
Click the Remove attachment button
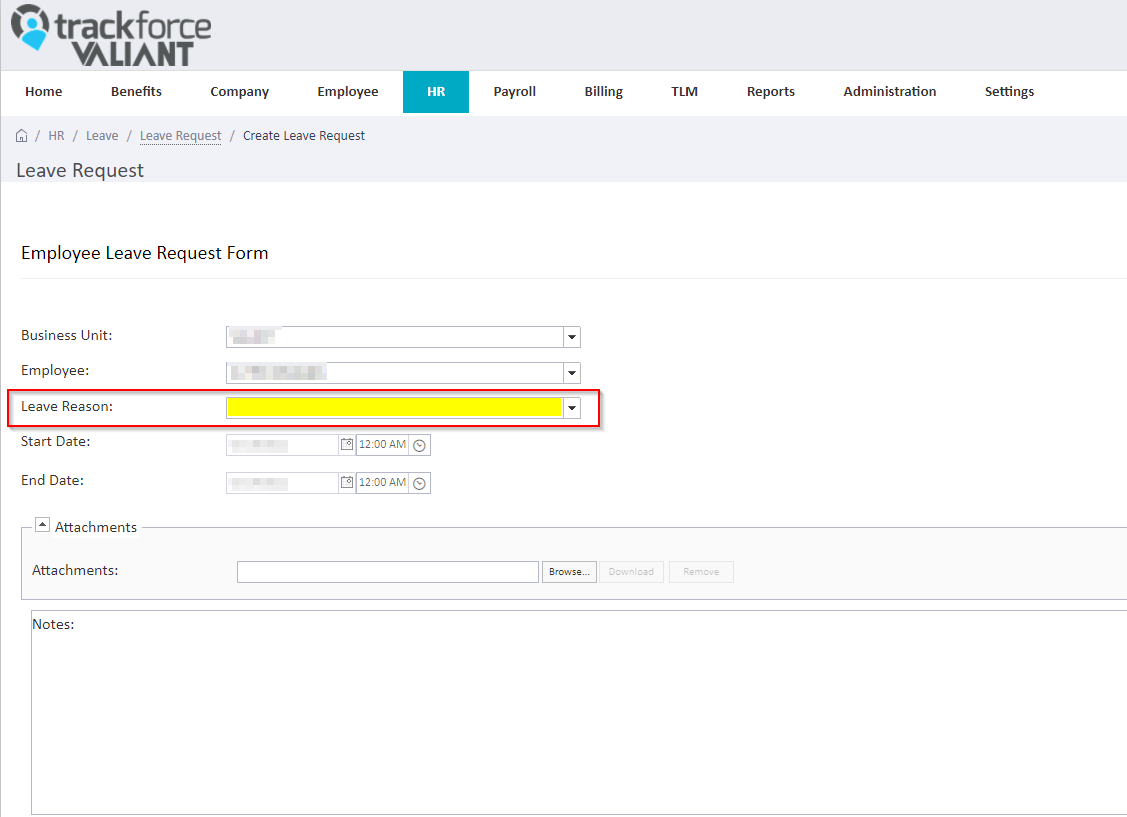(x=701, y=572)
